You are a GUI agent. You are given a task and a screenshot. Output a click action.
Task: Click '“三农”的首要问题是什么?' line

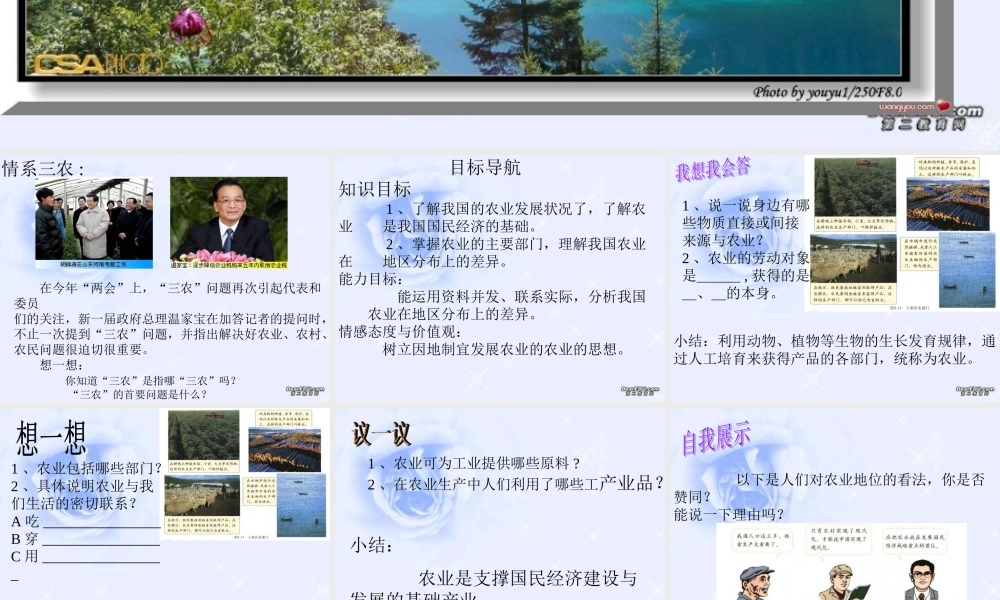(x=138, y=394)
